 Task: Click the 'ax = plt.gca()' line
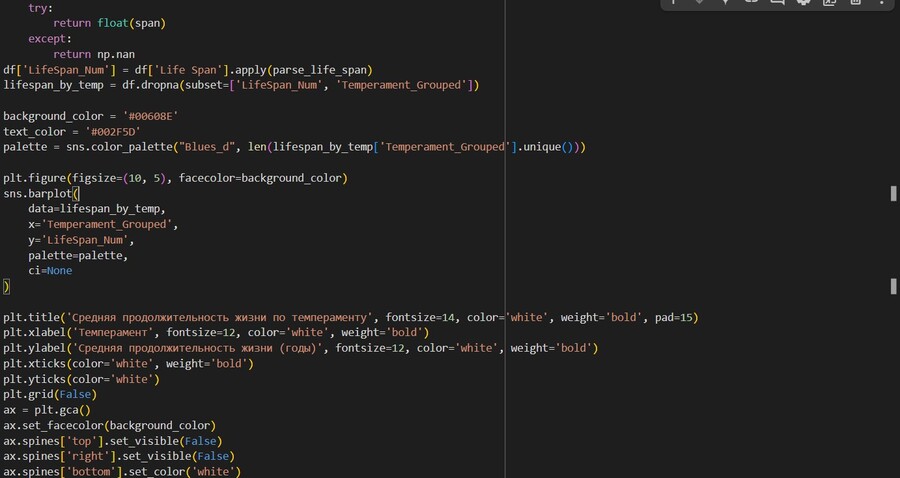(x=47, y=410)
